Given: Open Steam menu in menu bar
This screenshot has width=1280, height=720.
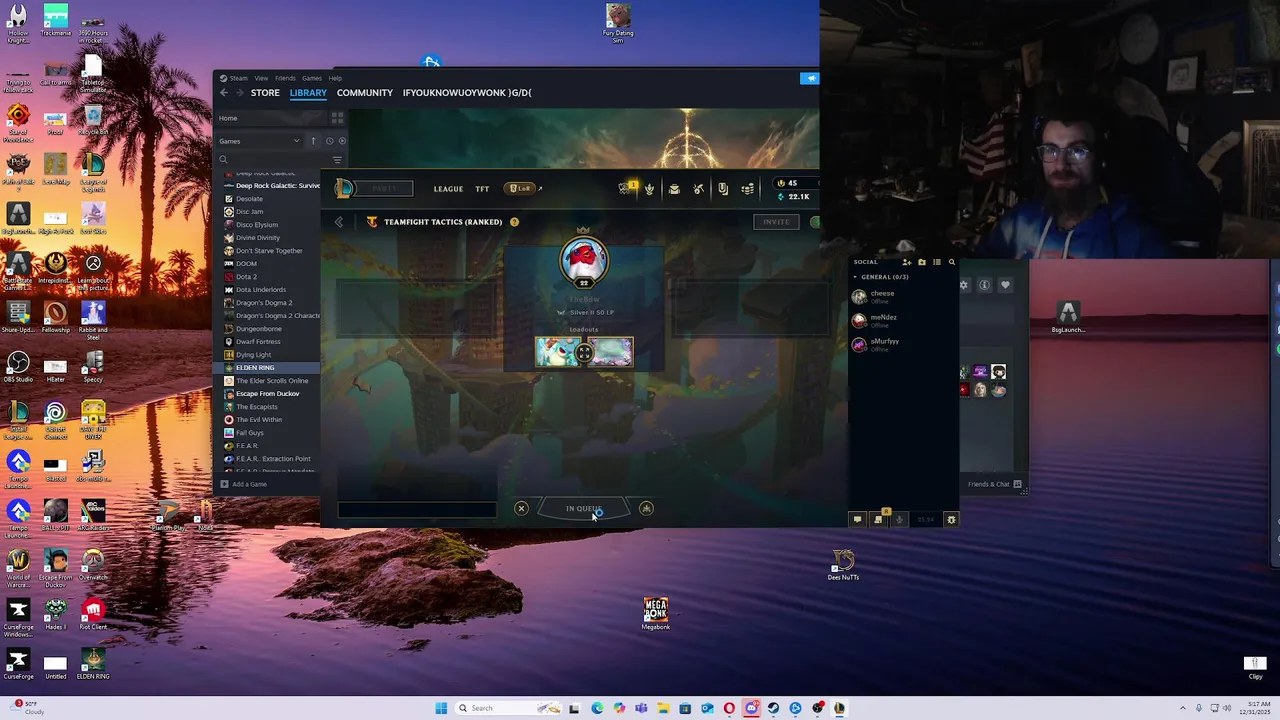Looking at the screenshot, I should 237,78.
